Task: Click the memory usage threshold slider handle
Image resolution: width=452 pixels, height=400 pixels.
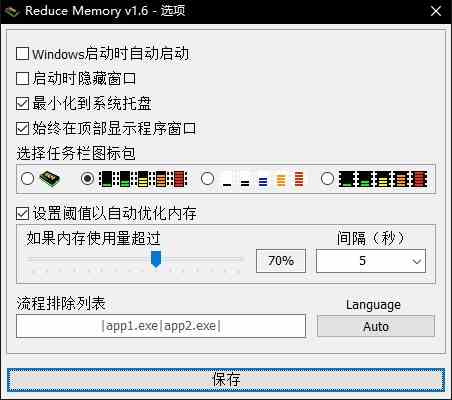Action: 156,259
